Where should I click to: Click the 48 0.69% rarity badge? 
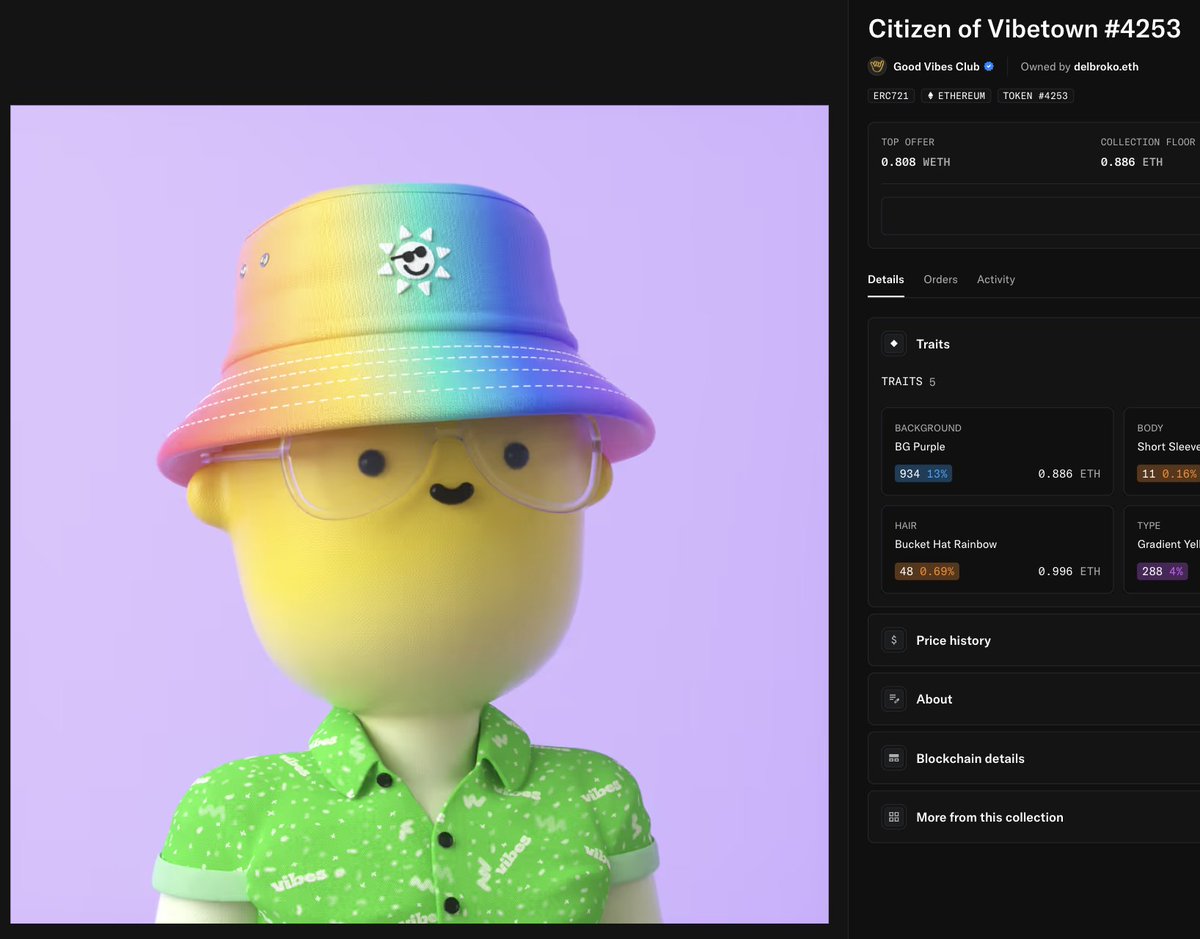click(927, 572)
